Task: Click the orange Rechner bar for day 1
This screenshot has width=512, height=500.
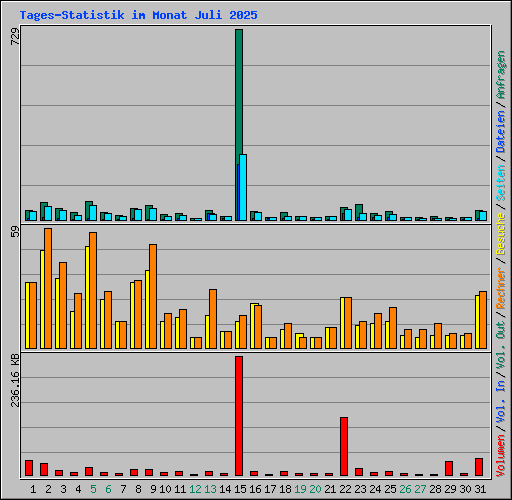Action: point(33,316)
